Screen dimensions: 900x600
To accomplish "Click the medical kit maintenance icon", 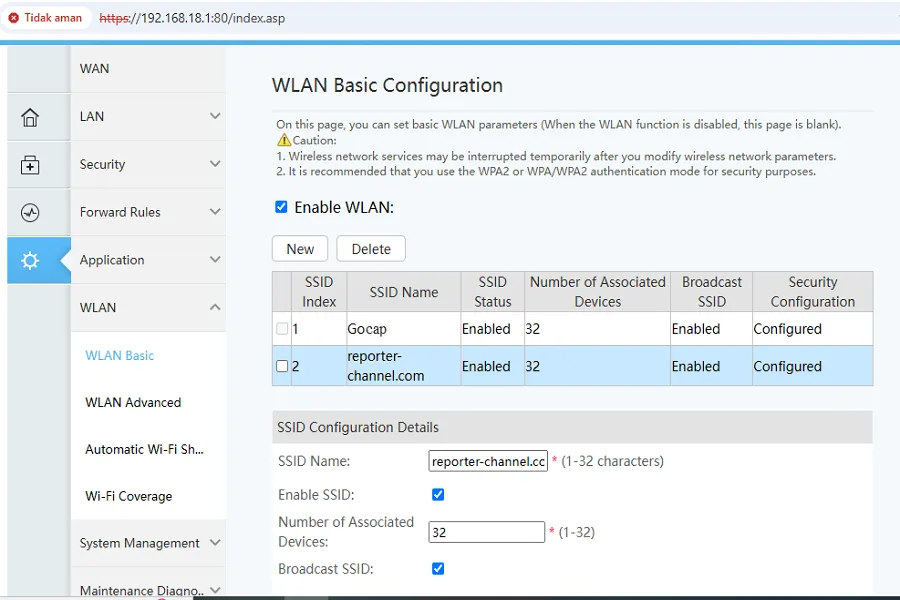I will point(30,165).
